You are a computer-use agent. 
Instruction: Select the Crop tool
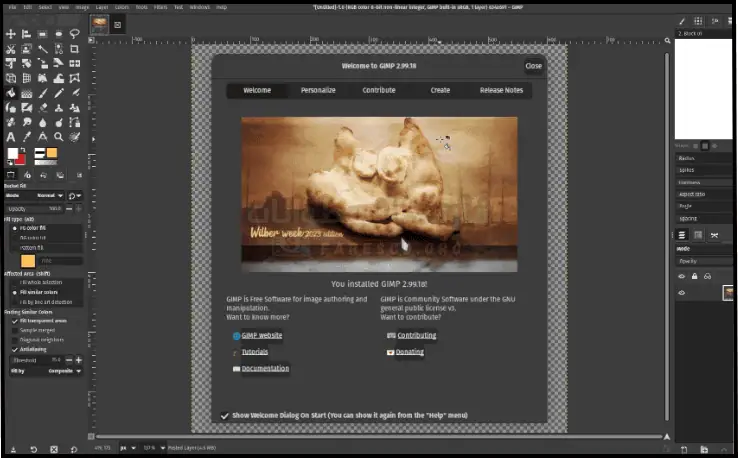(74, 49)
